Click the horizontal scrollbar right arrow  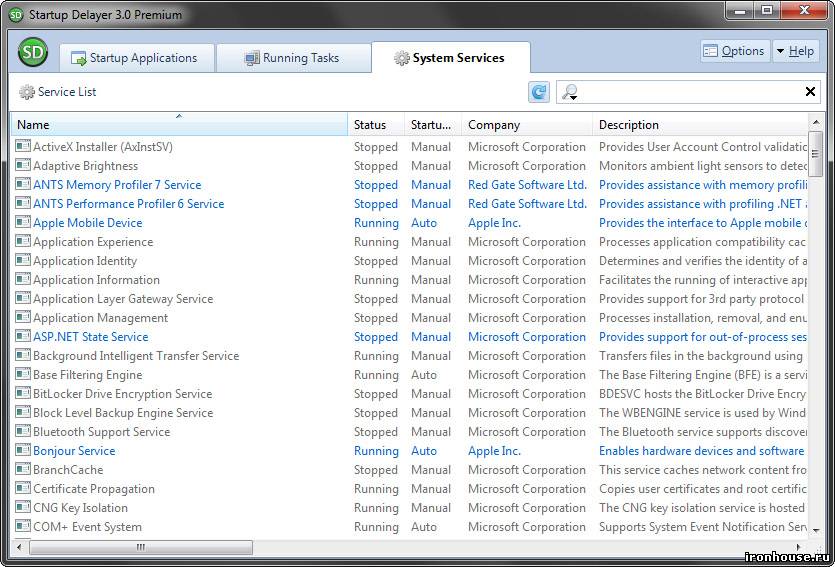point(798,547)
